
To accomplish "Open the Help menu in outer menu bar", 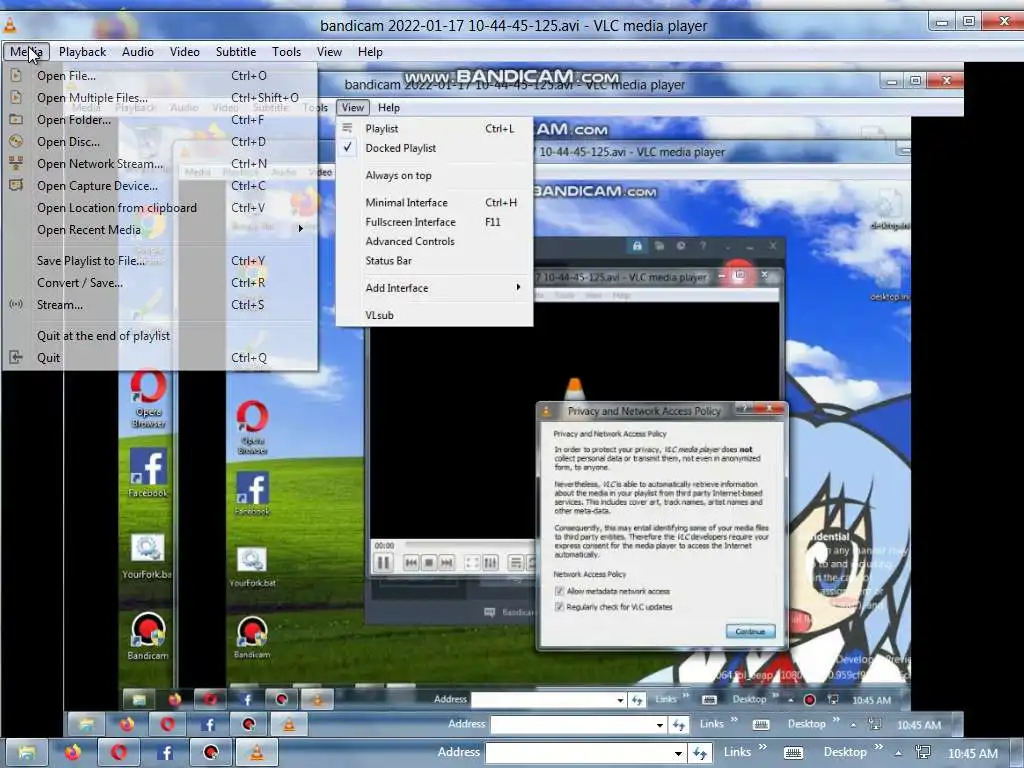I will pyautogui.click(x=370, y=52).
